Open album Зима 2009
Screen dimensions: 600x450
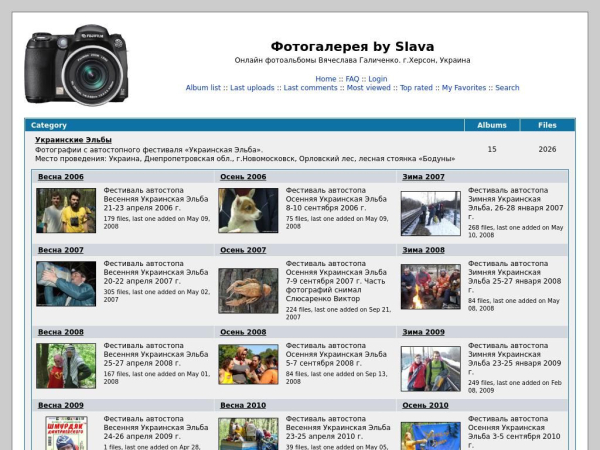pyautogui.click(x=423, y=332)
